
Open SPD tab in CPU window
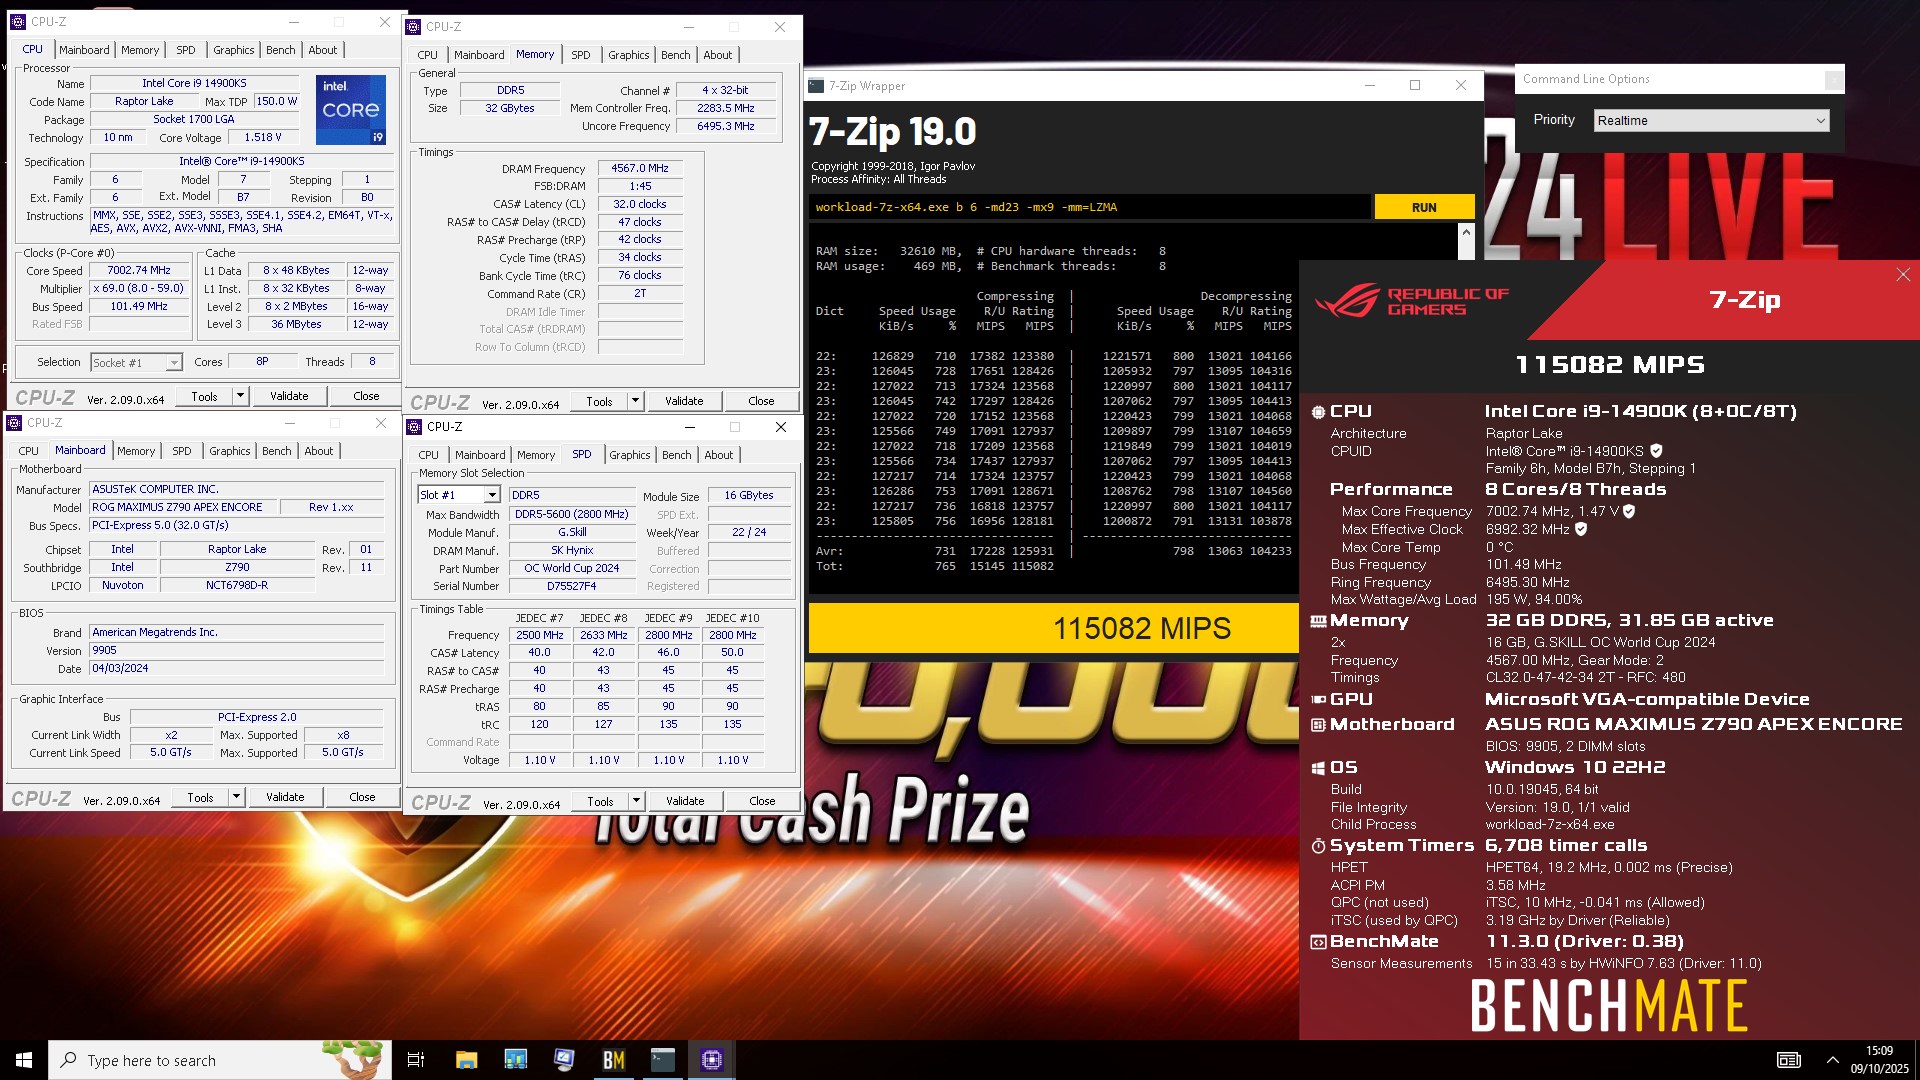pyautogui.click(x=186, y=50)
